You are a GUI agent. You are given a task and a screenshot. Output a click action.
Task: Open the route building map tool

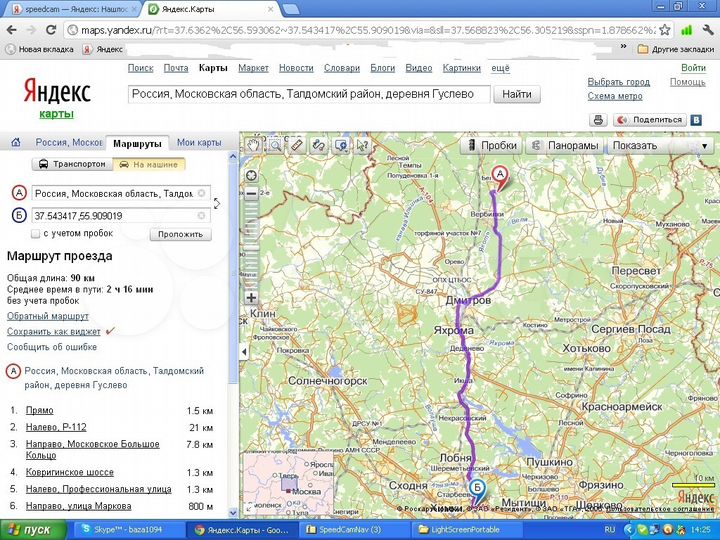[x=319, y=145]
